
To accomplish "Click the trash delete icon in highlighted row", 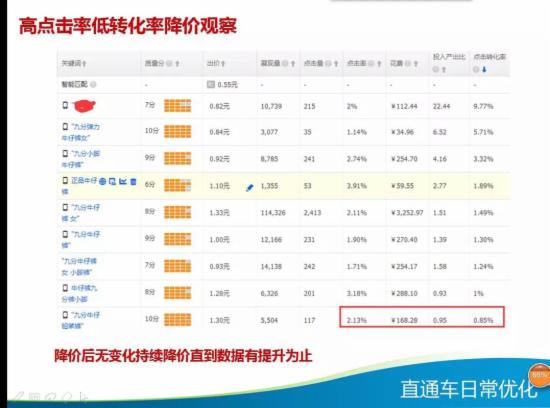I will coord(133,181).
